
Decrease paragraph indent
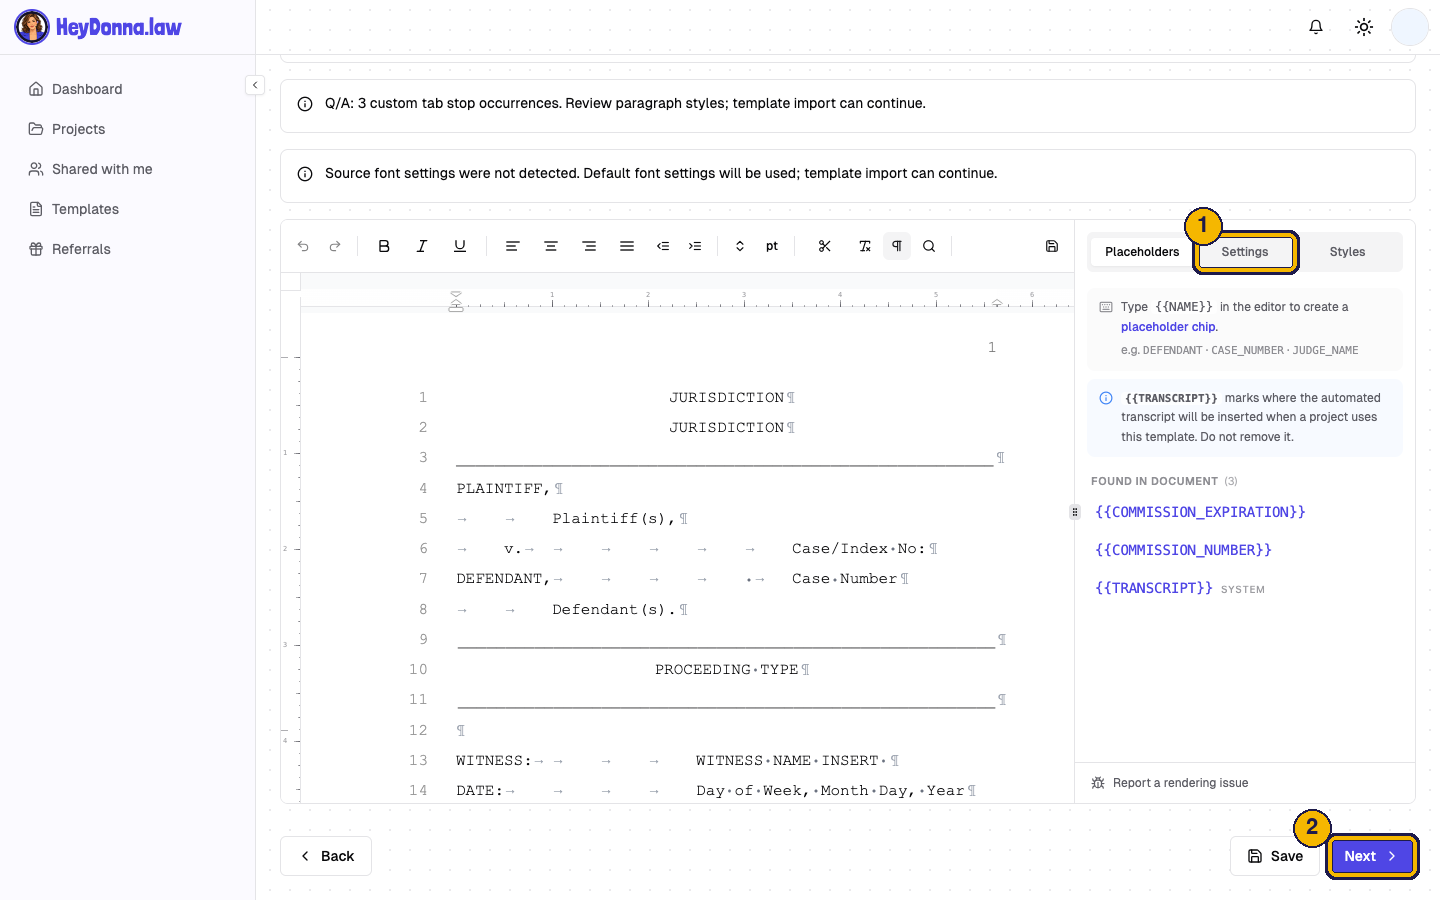pos(663,246)
